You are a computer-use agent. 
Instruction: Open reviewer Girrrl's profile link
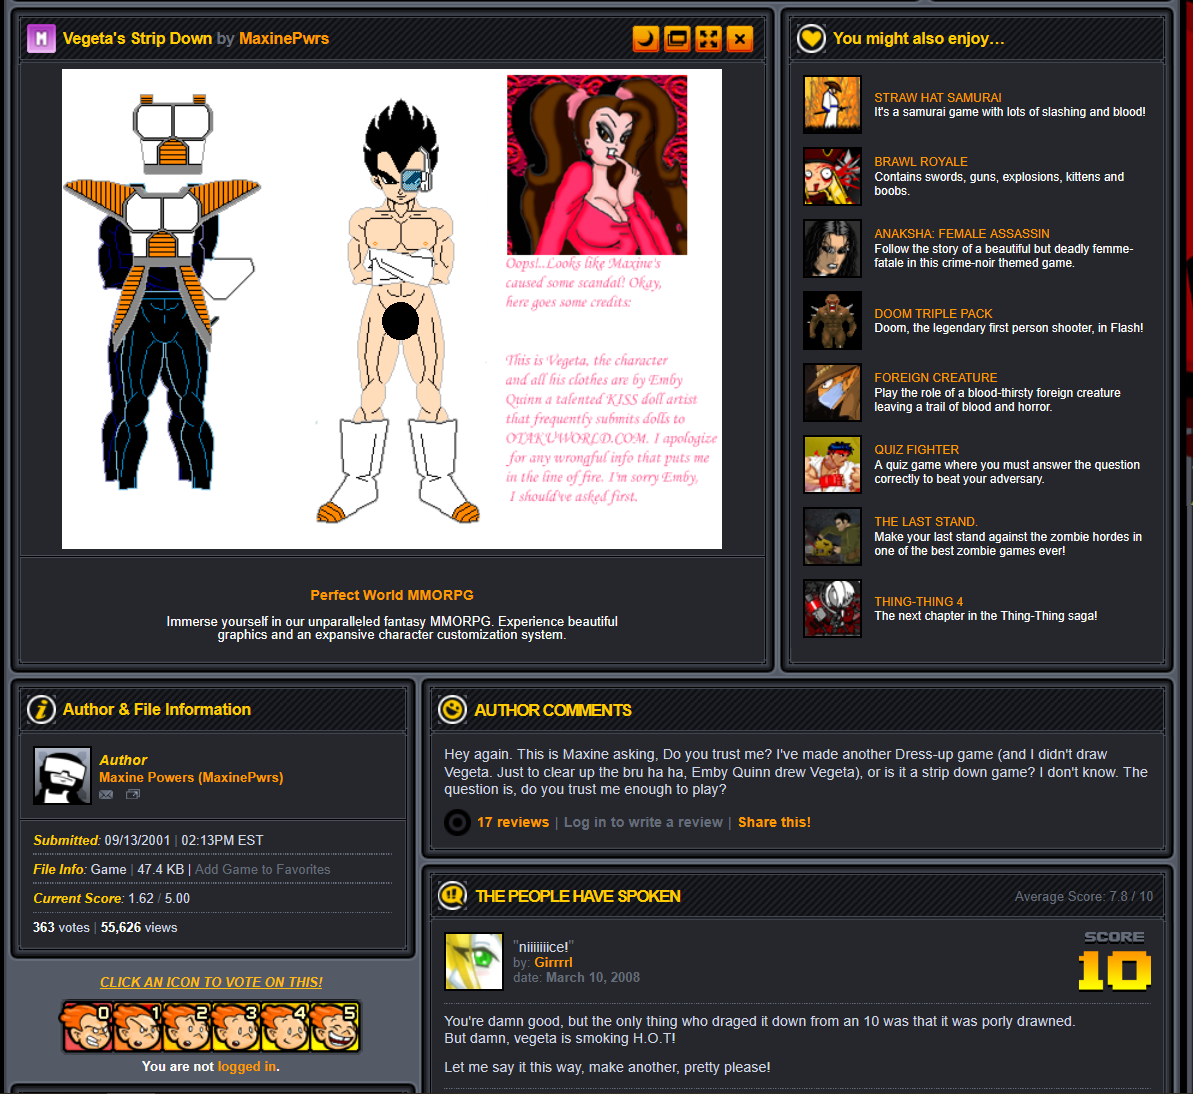553,962
